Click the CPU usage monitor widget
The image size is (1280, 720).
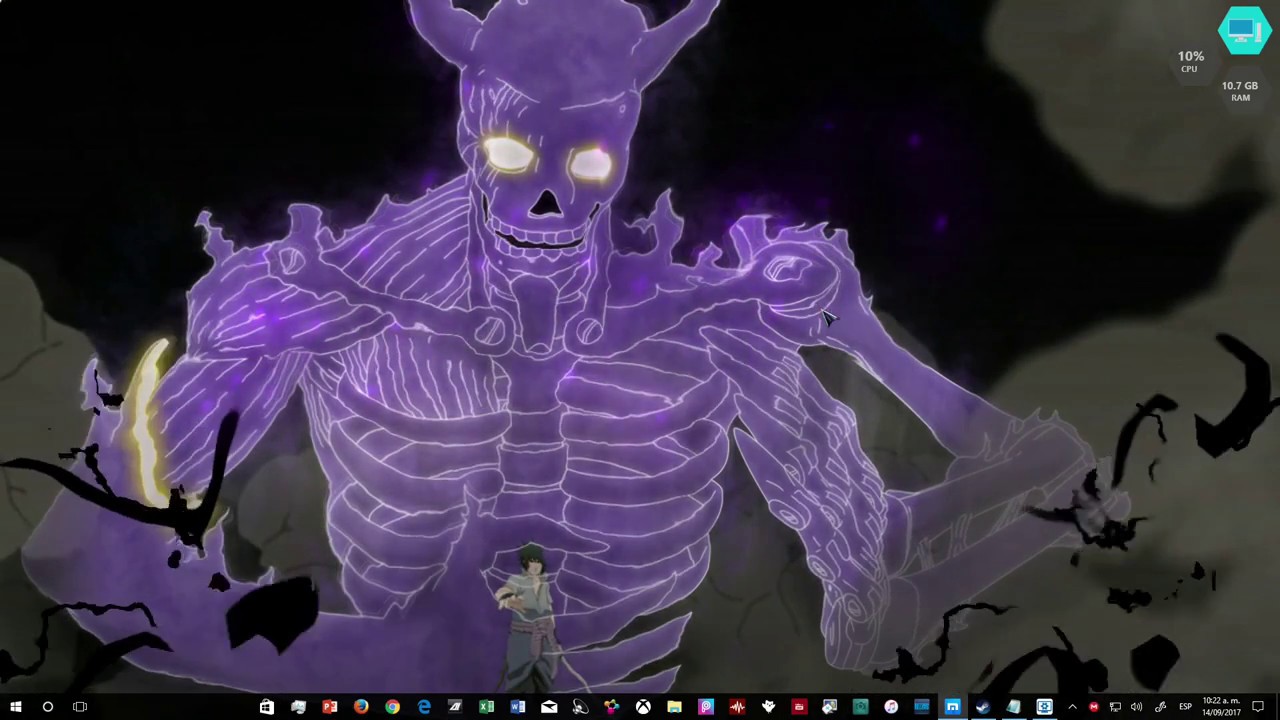coord(1190,60)
